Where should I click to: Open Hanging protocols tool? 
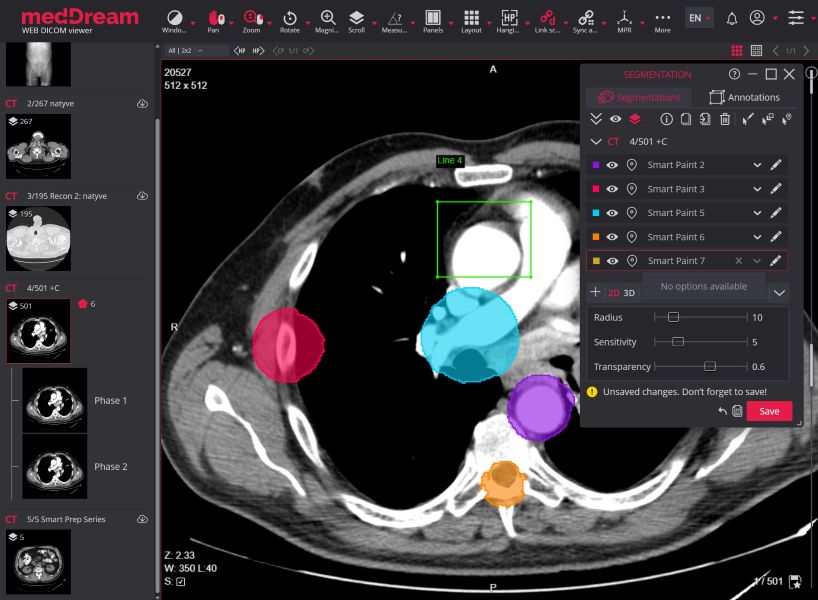[508, 21]
